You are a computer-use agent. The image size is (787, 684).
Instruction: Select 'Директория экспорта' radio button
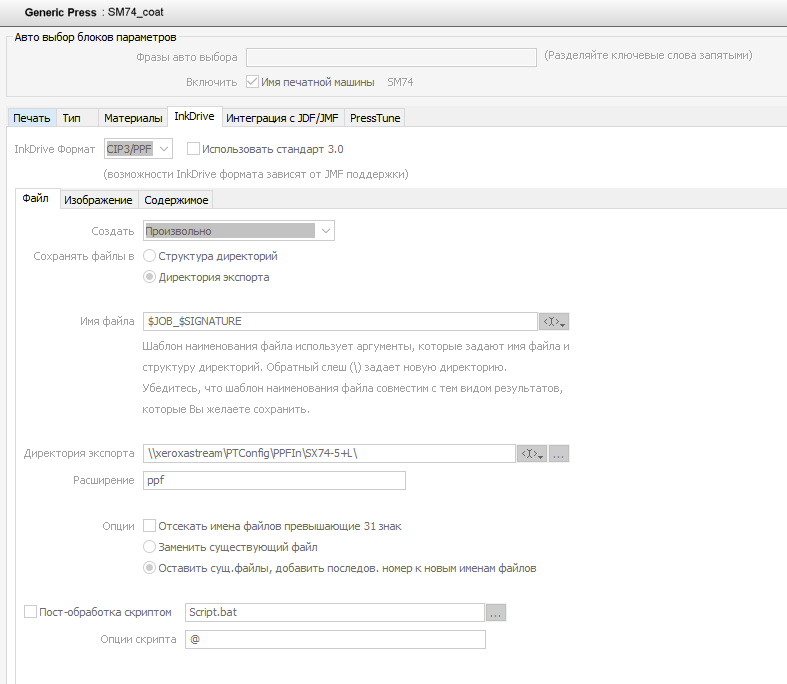coord(149,277)
